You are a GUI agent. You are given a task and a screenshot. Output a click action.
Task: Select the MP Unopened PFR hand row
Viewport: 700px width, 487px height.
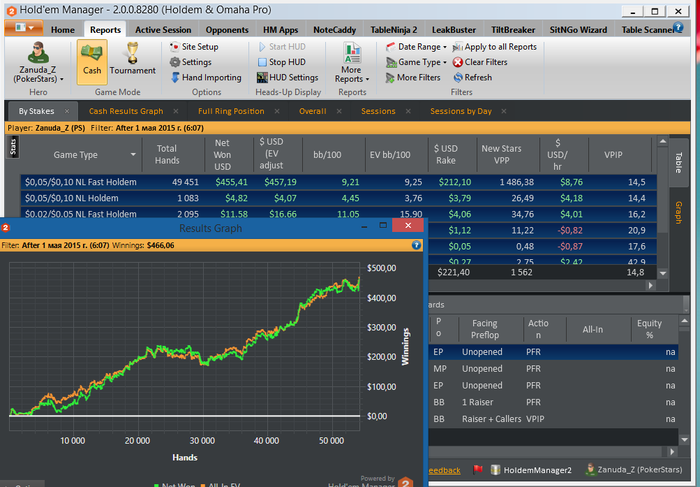tap(553, 369)
